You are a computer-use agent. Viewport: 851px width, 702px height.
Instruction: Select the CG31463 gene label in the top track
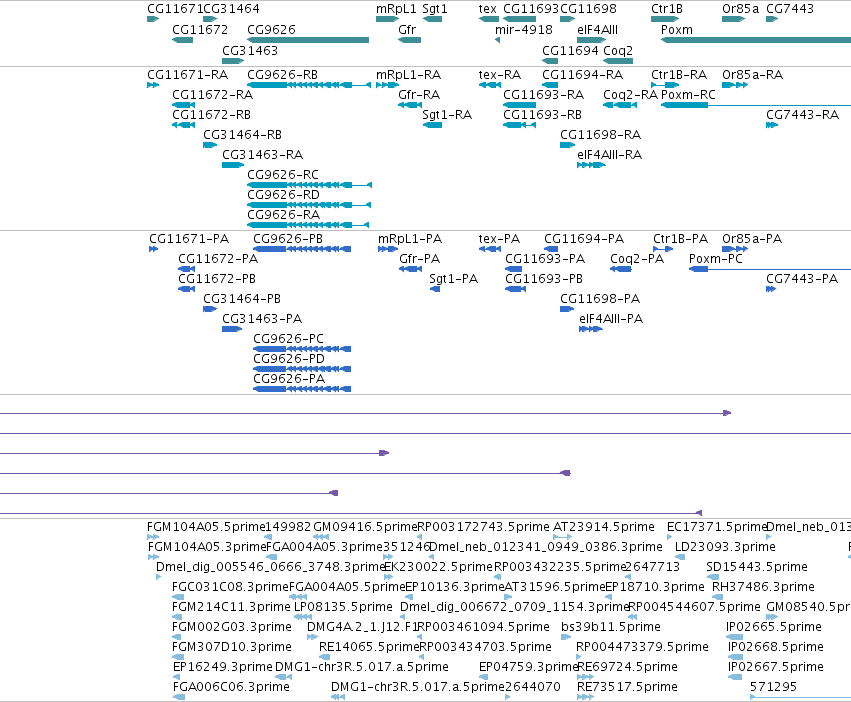250,50
